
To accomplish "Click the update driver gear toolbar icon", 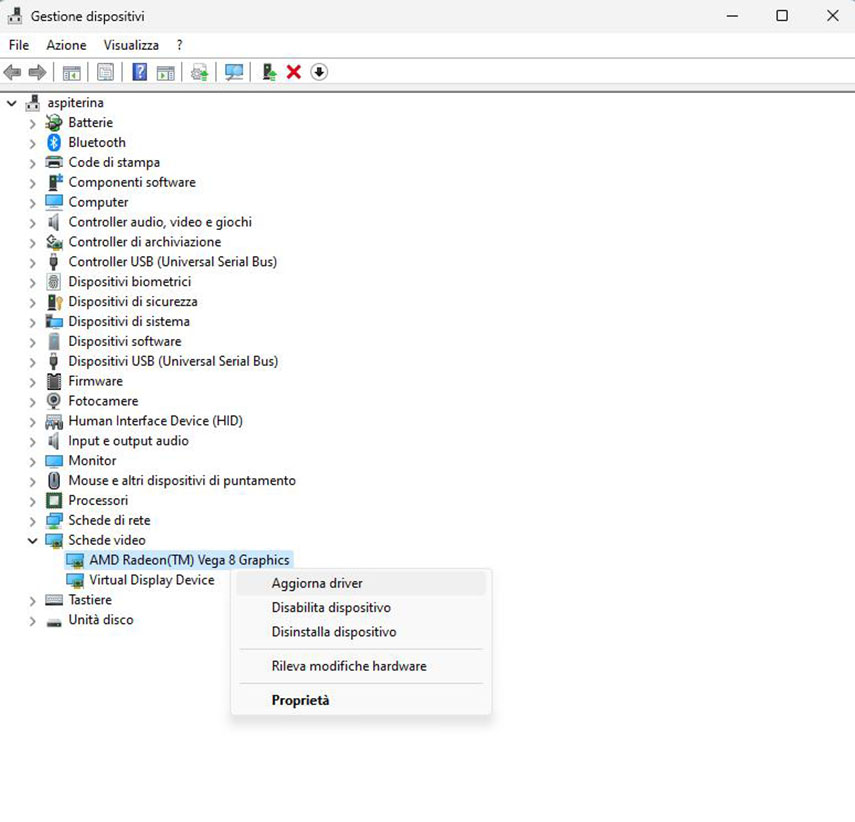I will pyautogui.click(x=200, y=72).
